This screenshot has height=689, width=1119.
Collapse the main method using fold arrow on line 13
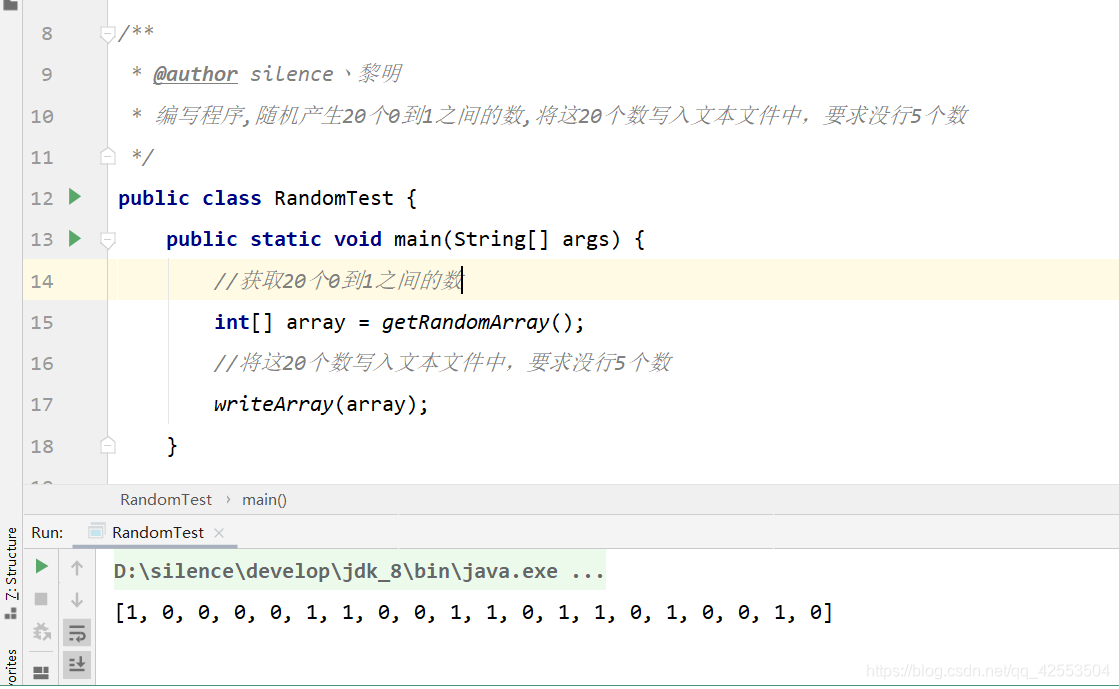107,239
